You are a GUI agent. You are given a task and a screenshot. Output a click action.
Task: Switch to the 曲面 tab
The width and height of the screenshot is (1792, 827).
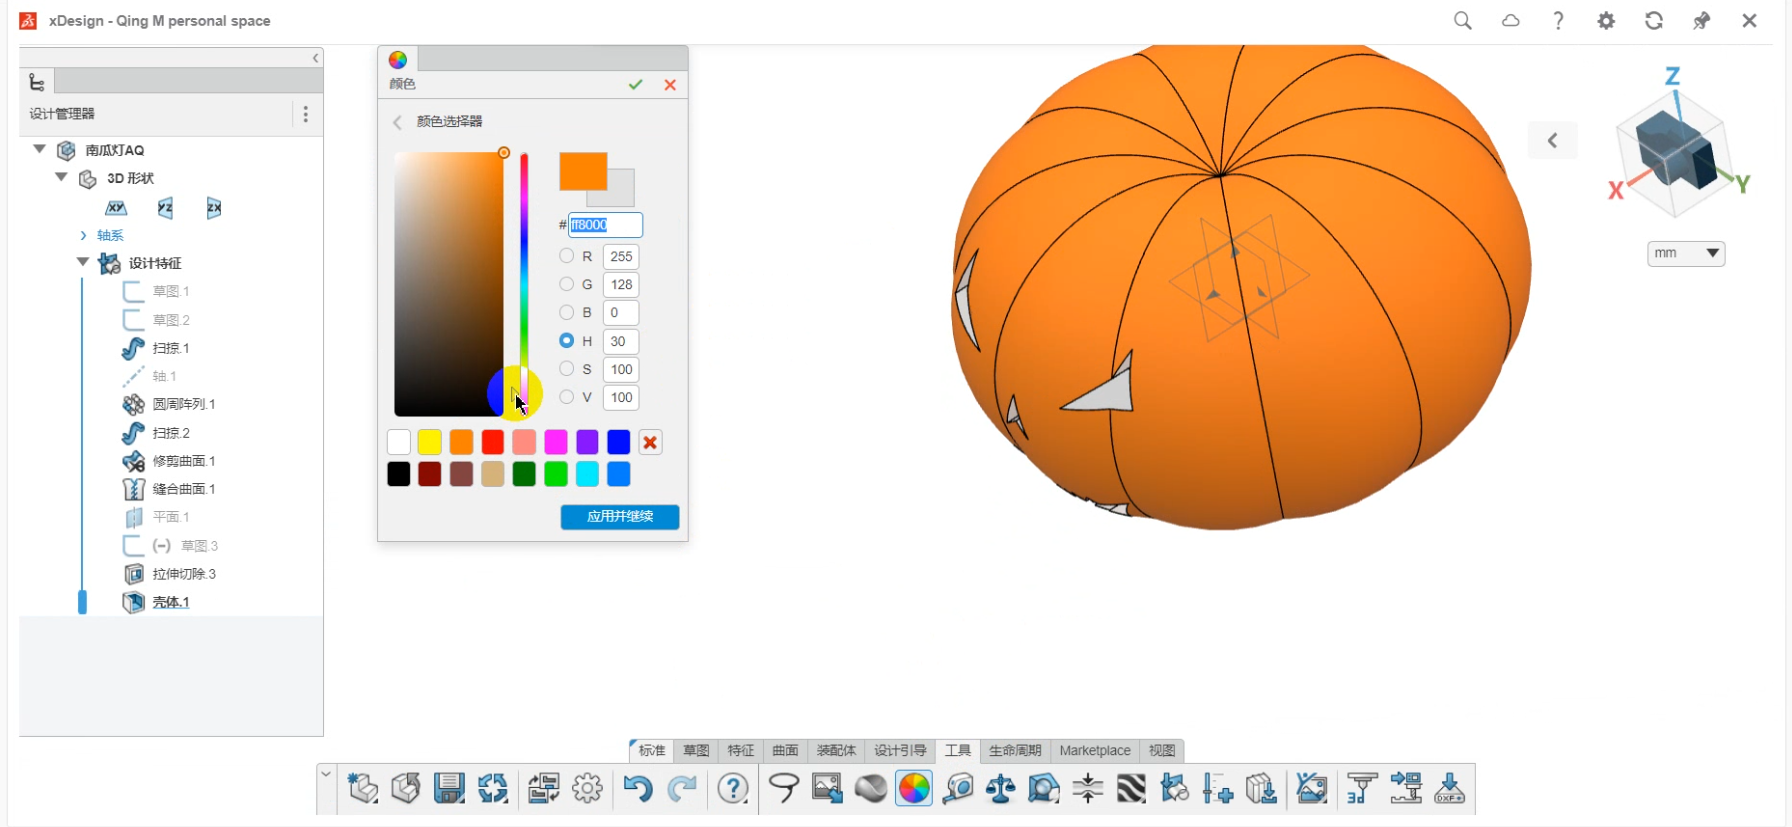tap(785, 750)
